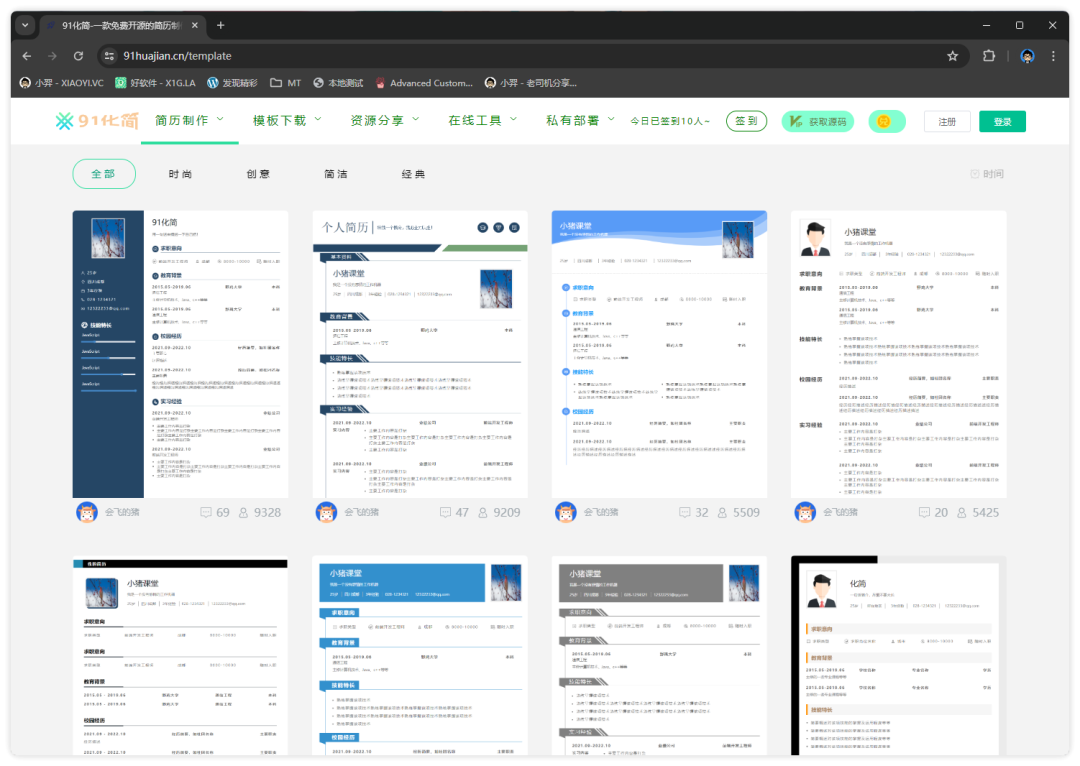This screenshot has width=1080, height=766.
Task: Open blue wave header 小猪课堂 template
Action: [659, 354]
